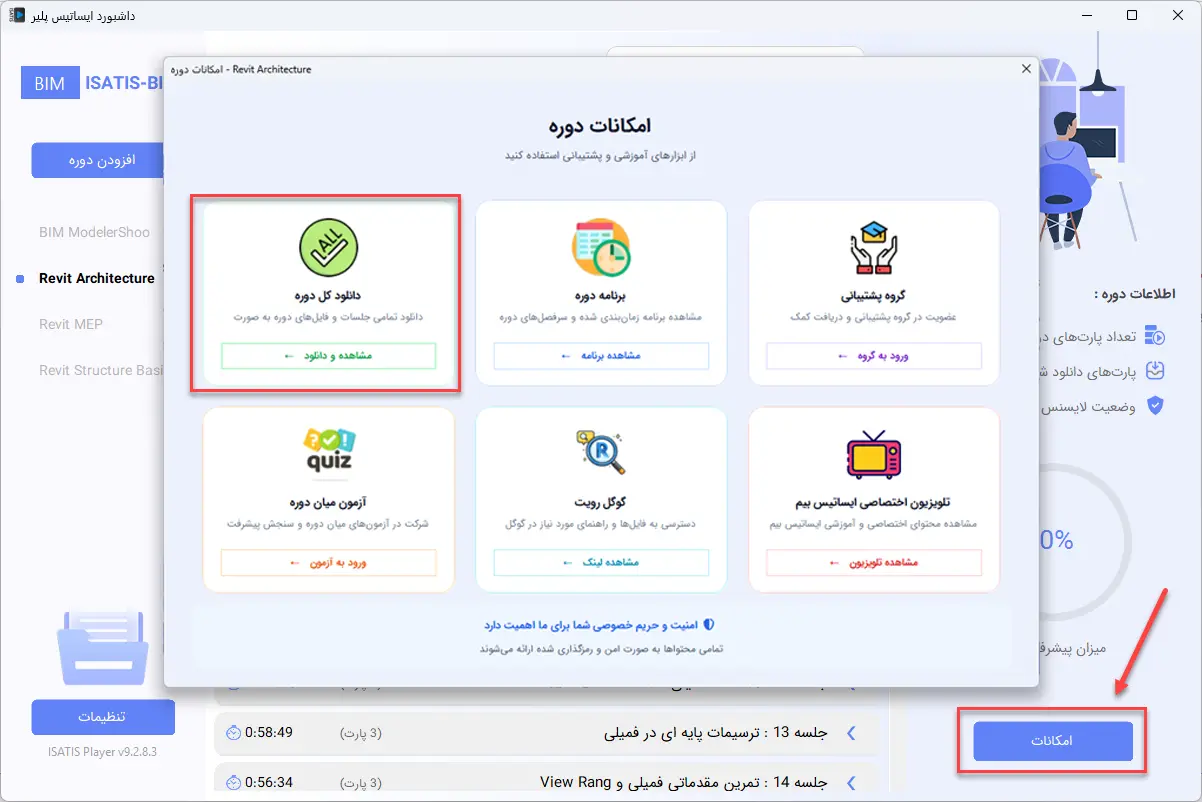Click the green ALL checkmark download icon

click(328, 246)
